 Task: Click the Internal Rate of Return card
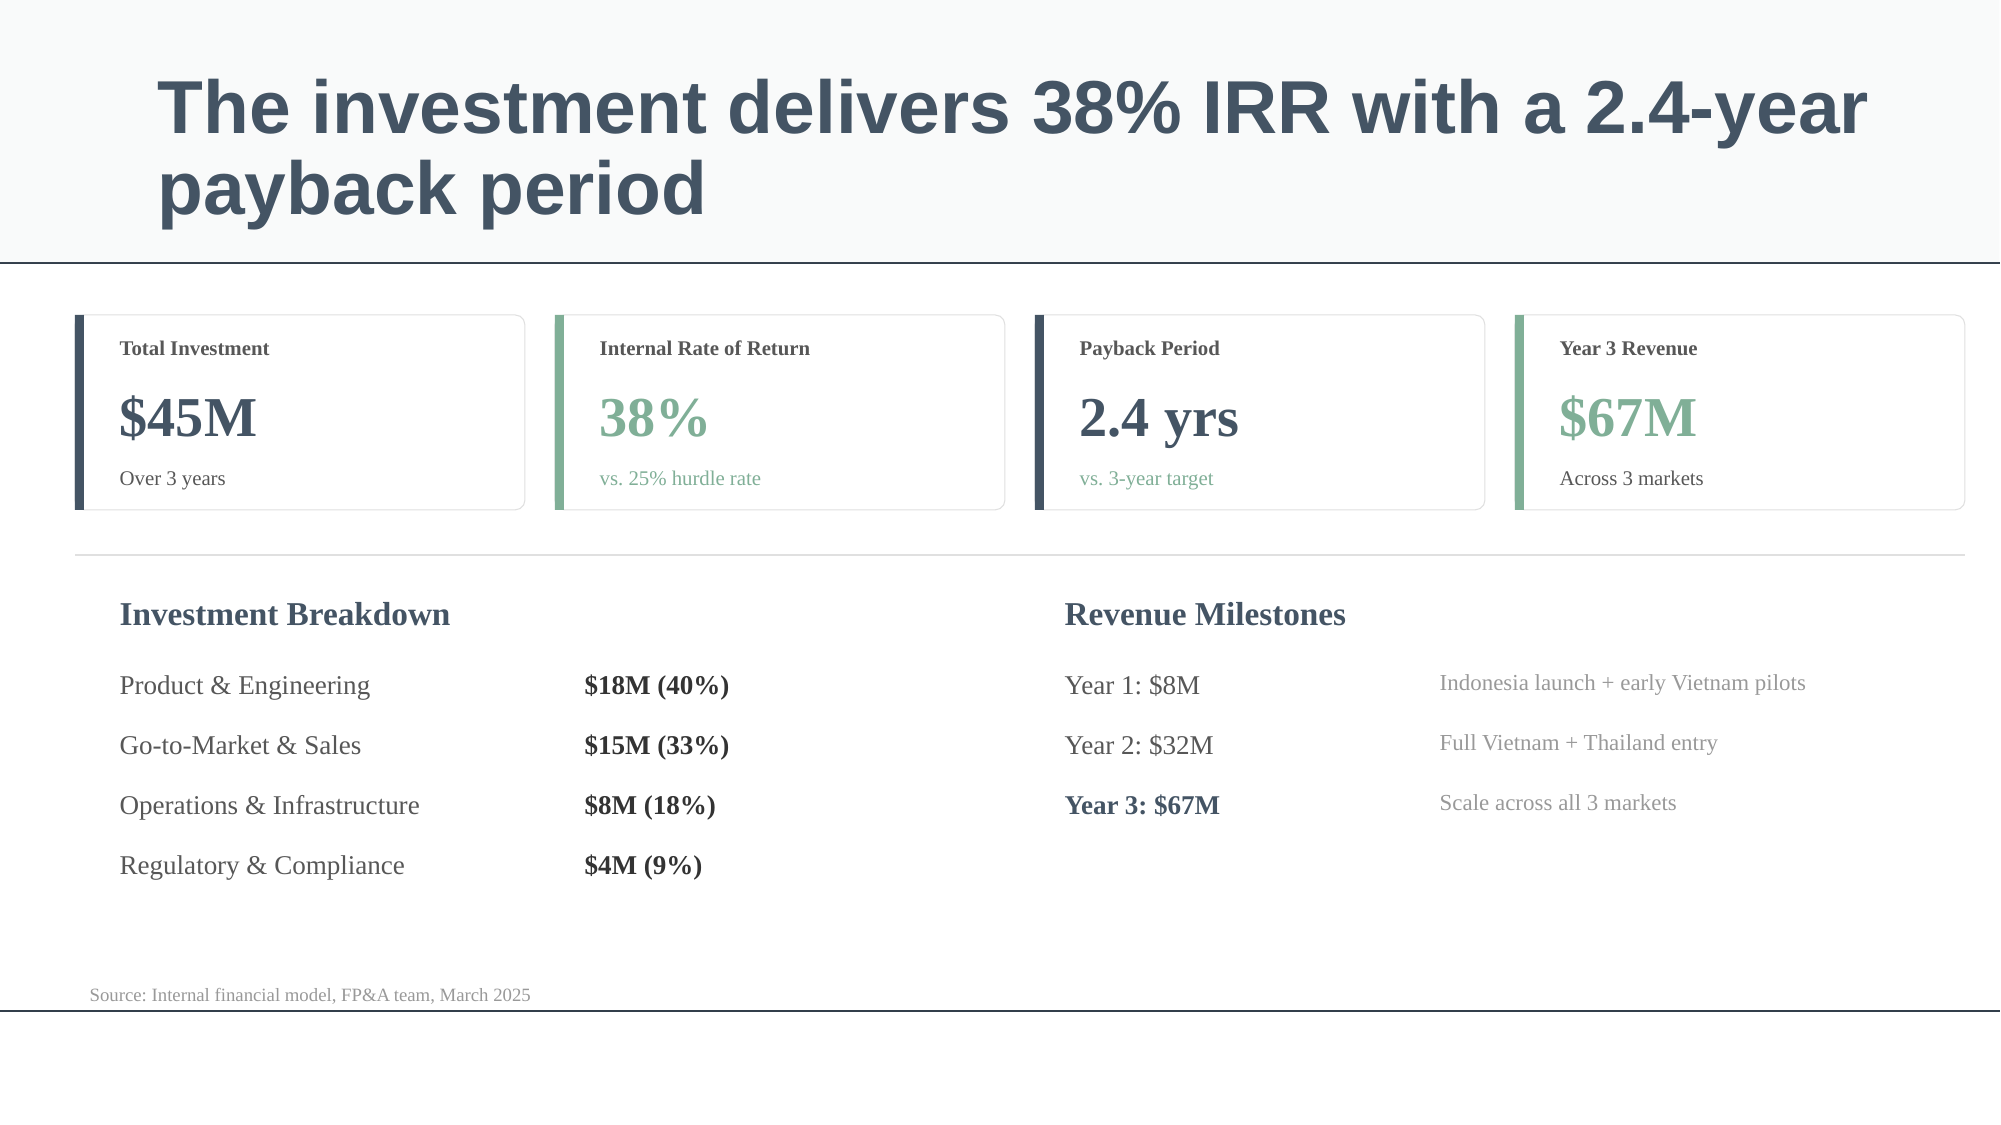[780, 412]
